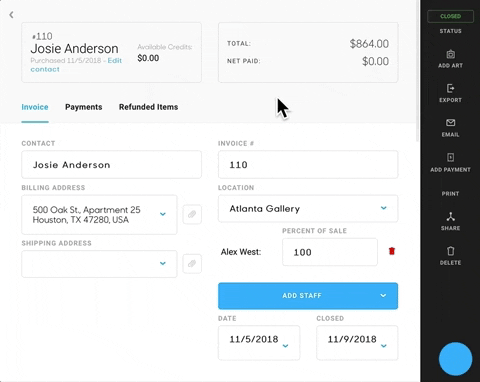Click the $864.00 total amount
Viewport: 480px width, 382px height.
coord(369,44)
